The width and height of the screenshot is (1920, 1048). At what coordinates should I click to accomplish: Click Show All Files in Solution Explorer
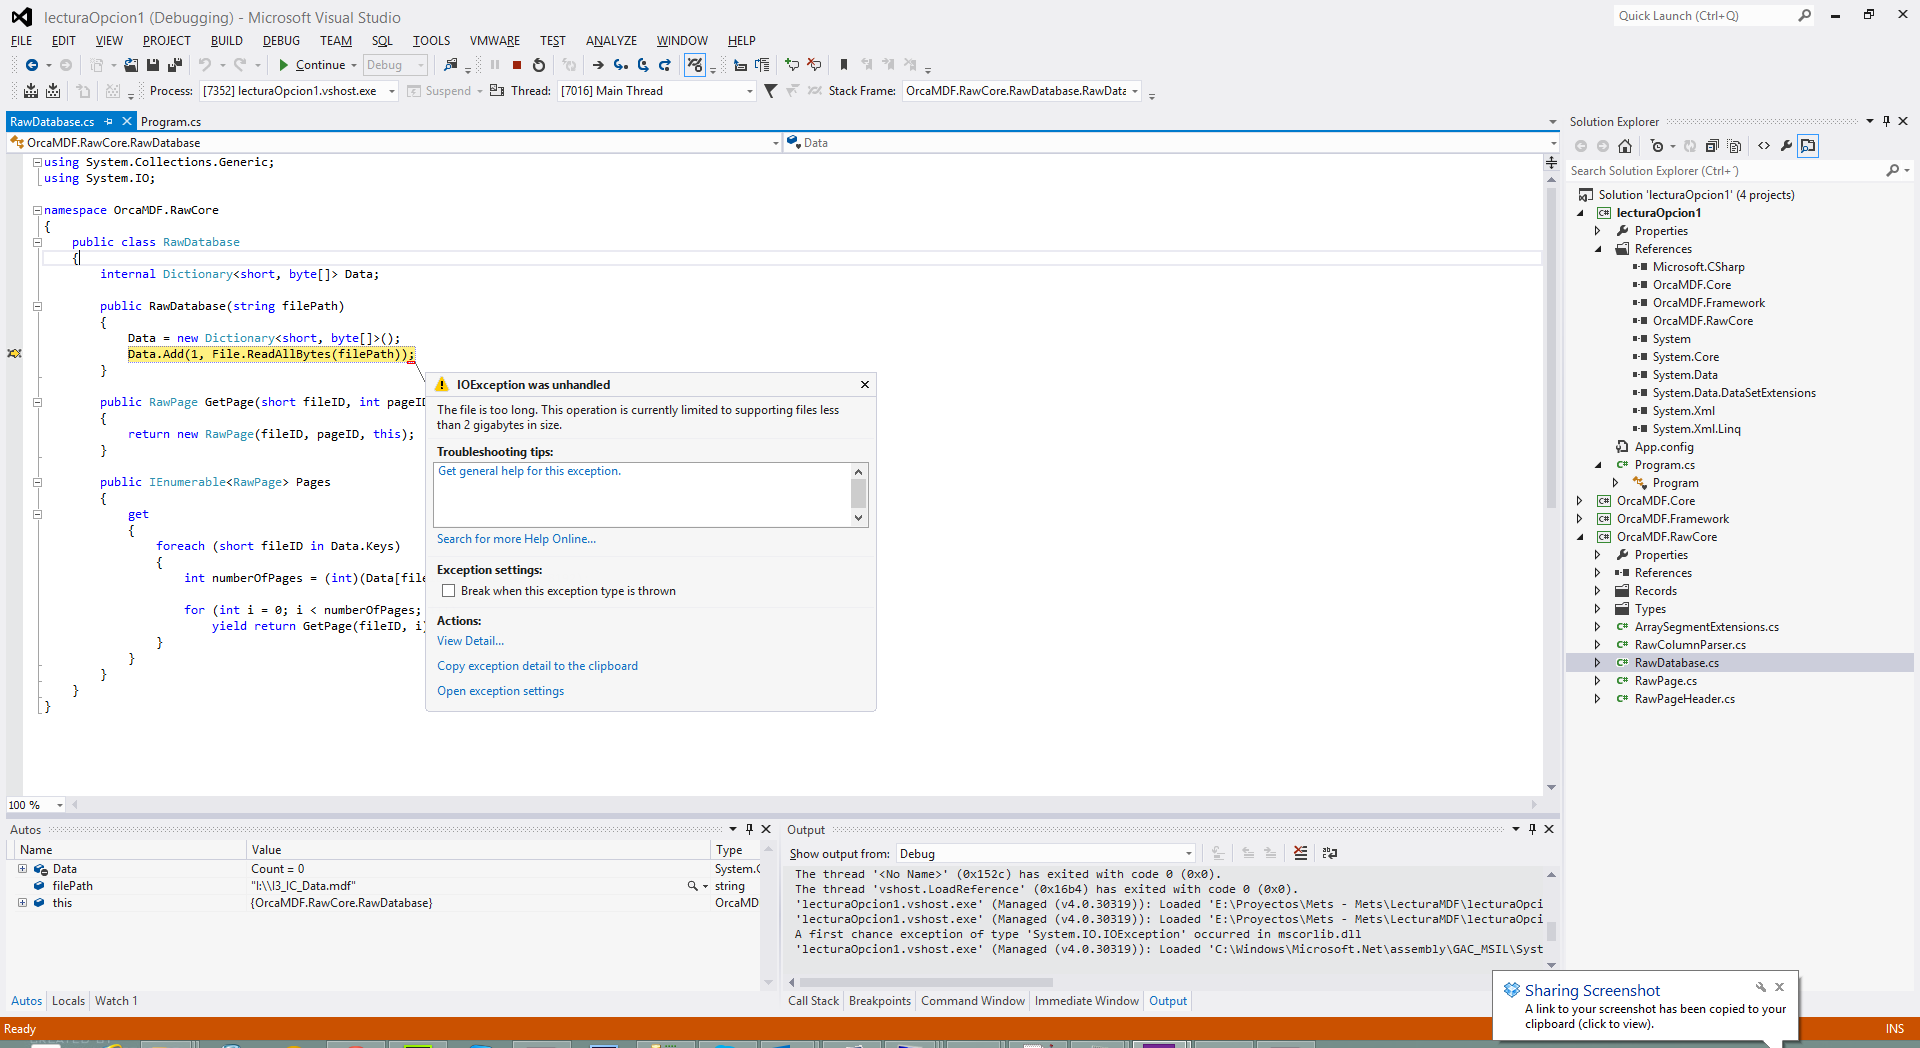point(1734,146)
